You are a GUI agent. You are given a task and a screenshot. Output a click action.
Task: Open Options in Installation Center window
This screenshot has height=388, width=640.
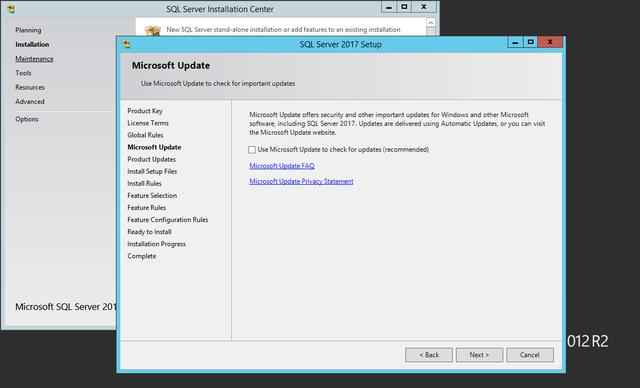pos(27,119)
